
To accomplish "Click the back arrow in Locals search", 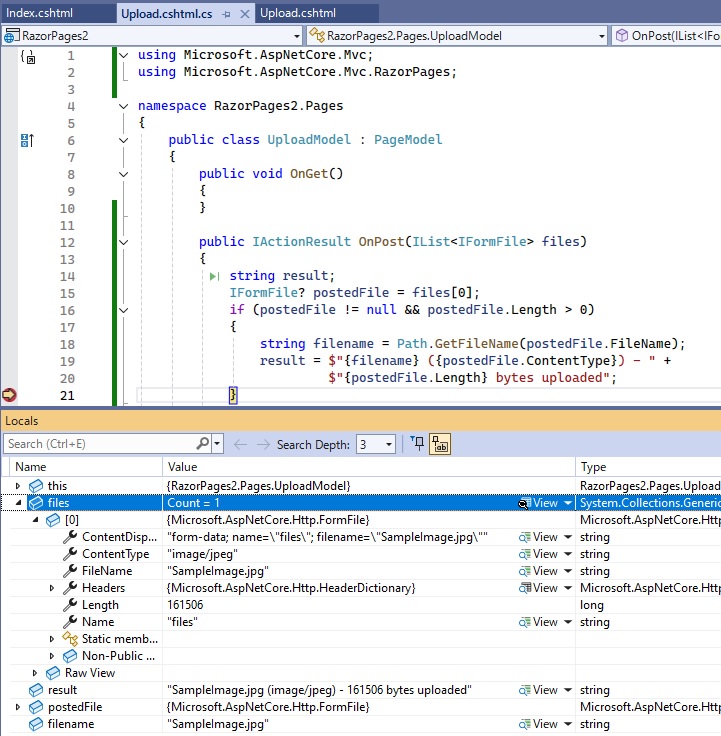I will point(240,444).
